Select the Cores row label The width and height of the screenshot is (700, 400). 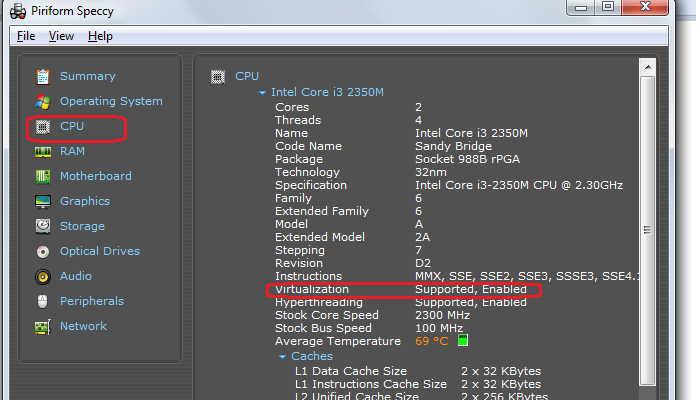click(292, 107)
